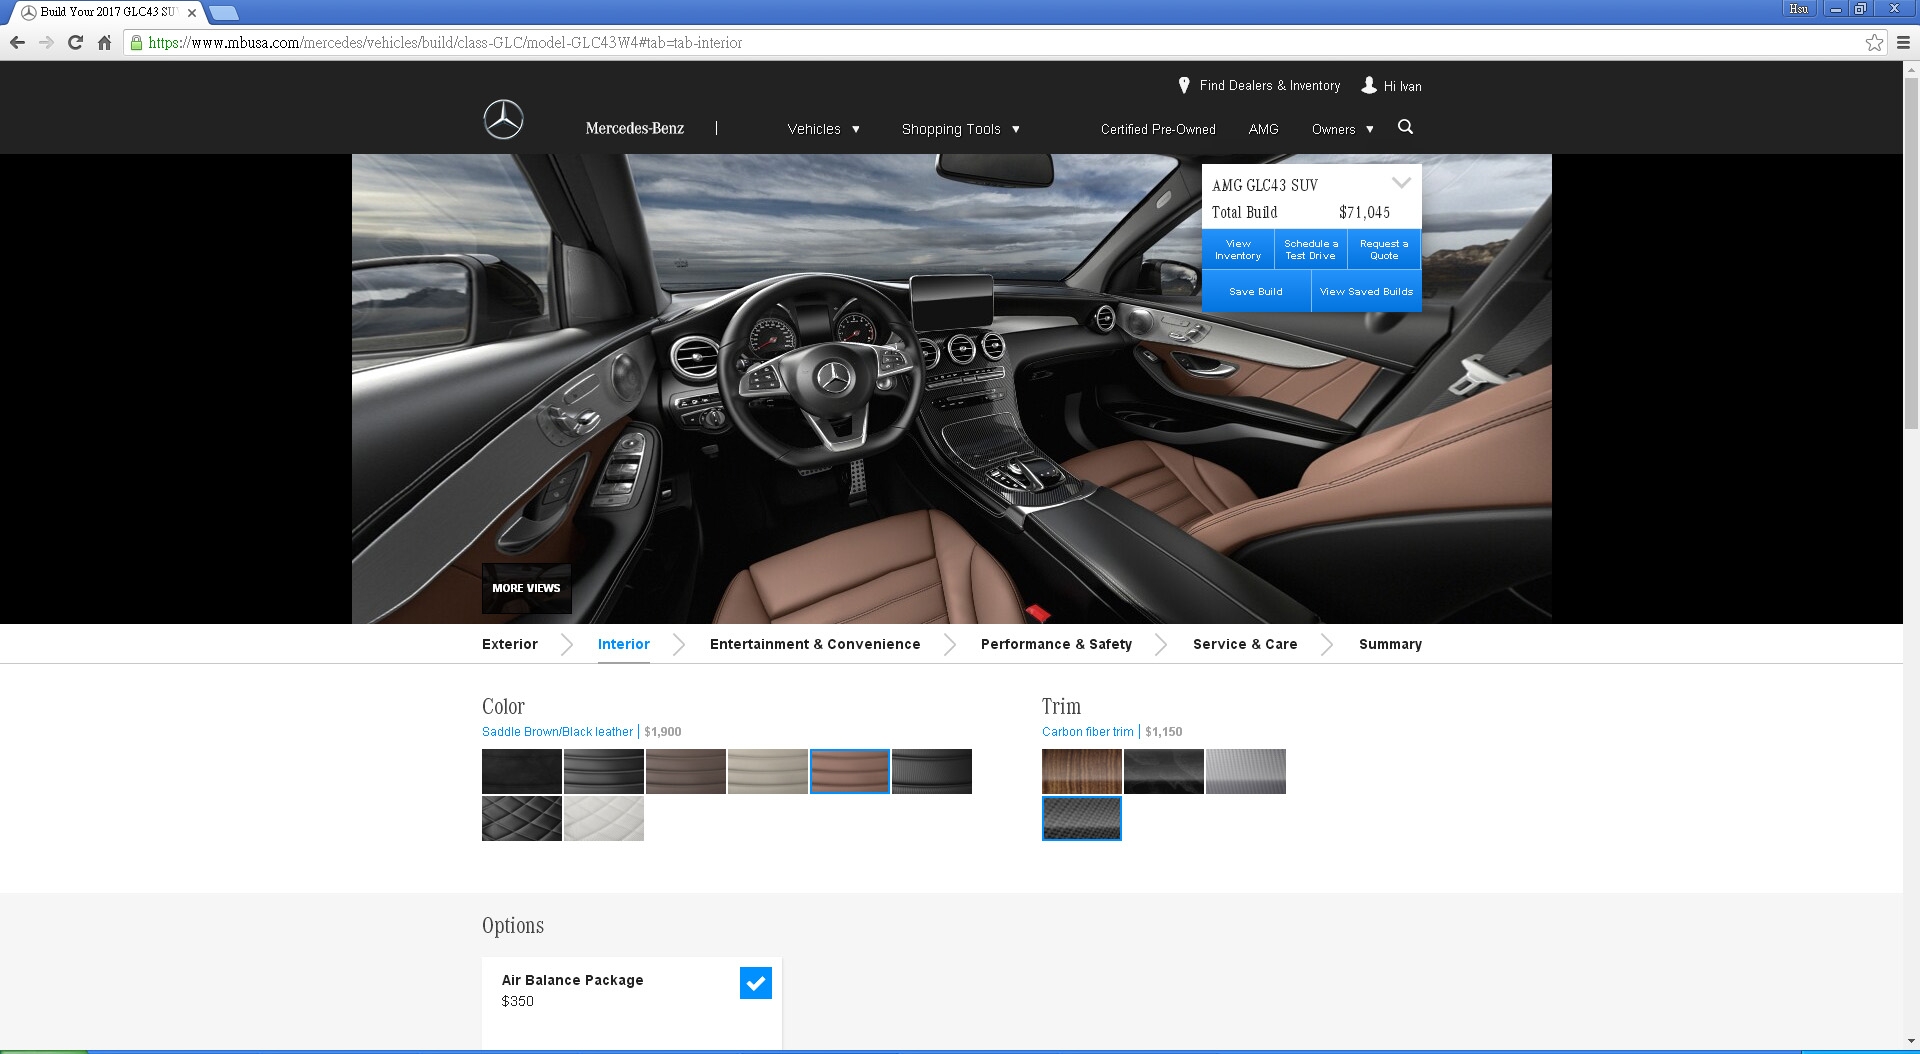
Task: Select the beige silk interior color swatch
Action: [768, 771]
